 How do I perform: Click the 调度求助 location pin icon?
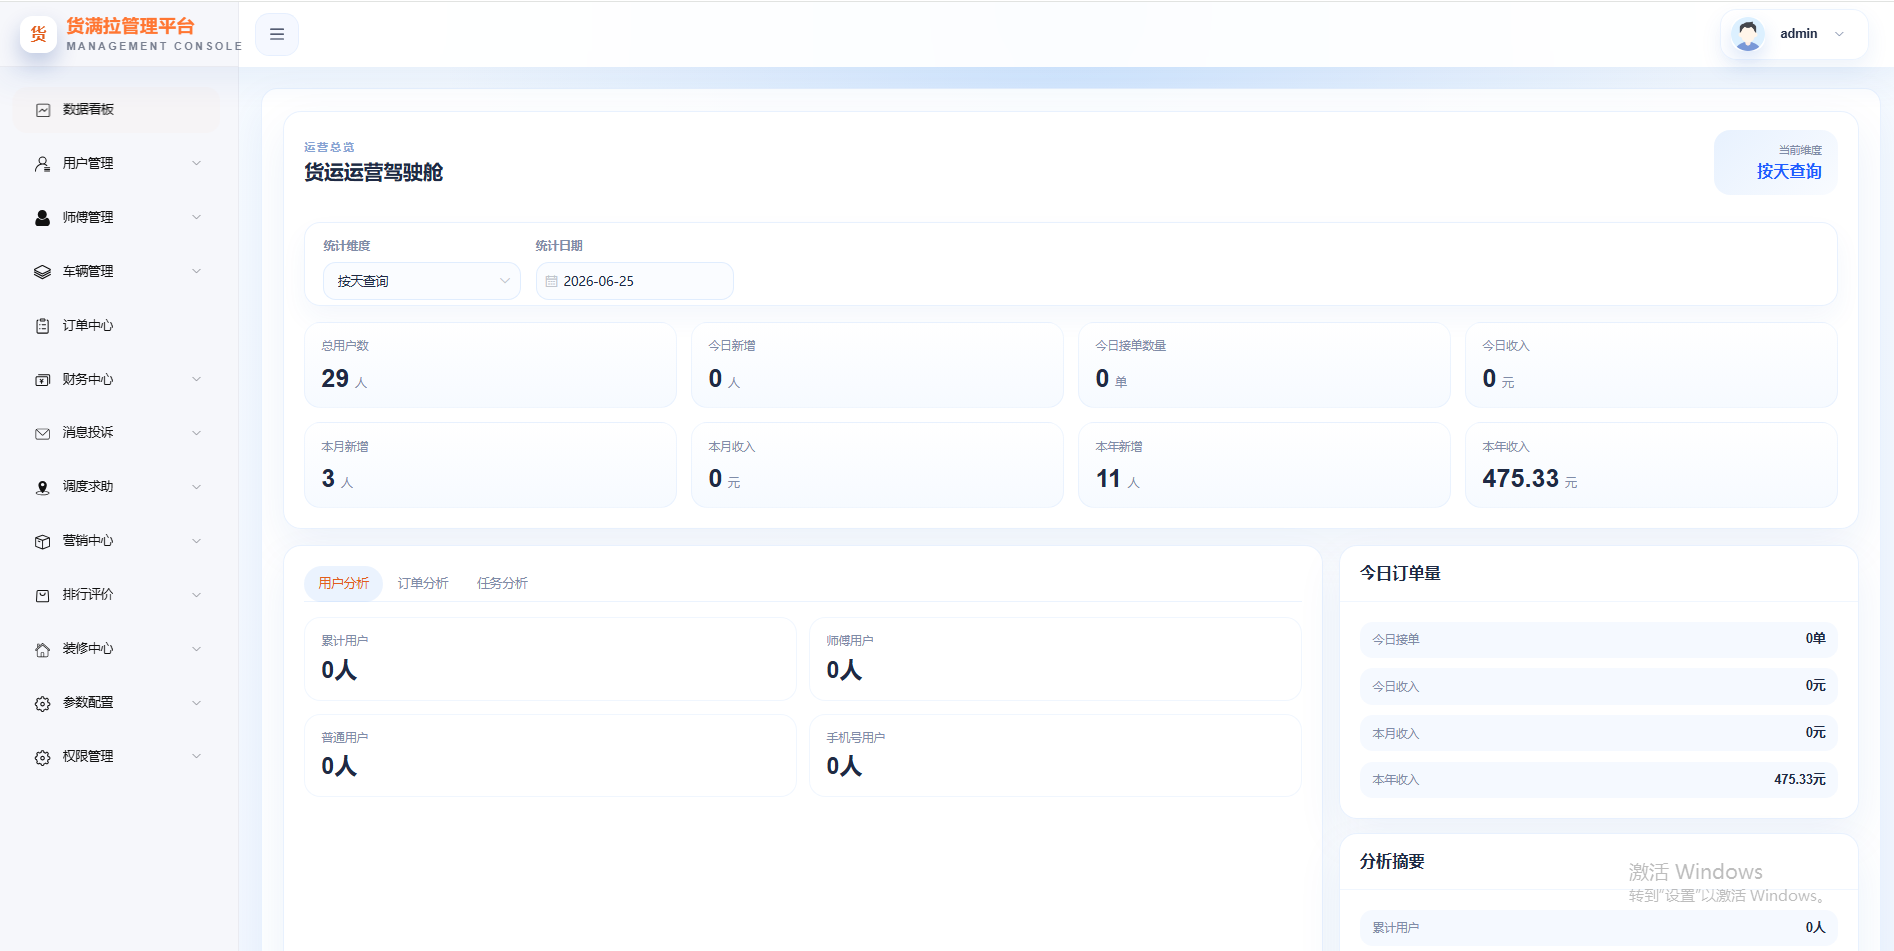(x=43, y=488)
